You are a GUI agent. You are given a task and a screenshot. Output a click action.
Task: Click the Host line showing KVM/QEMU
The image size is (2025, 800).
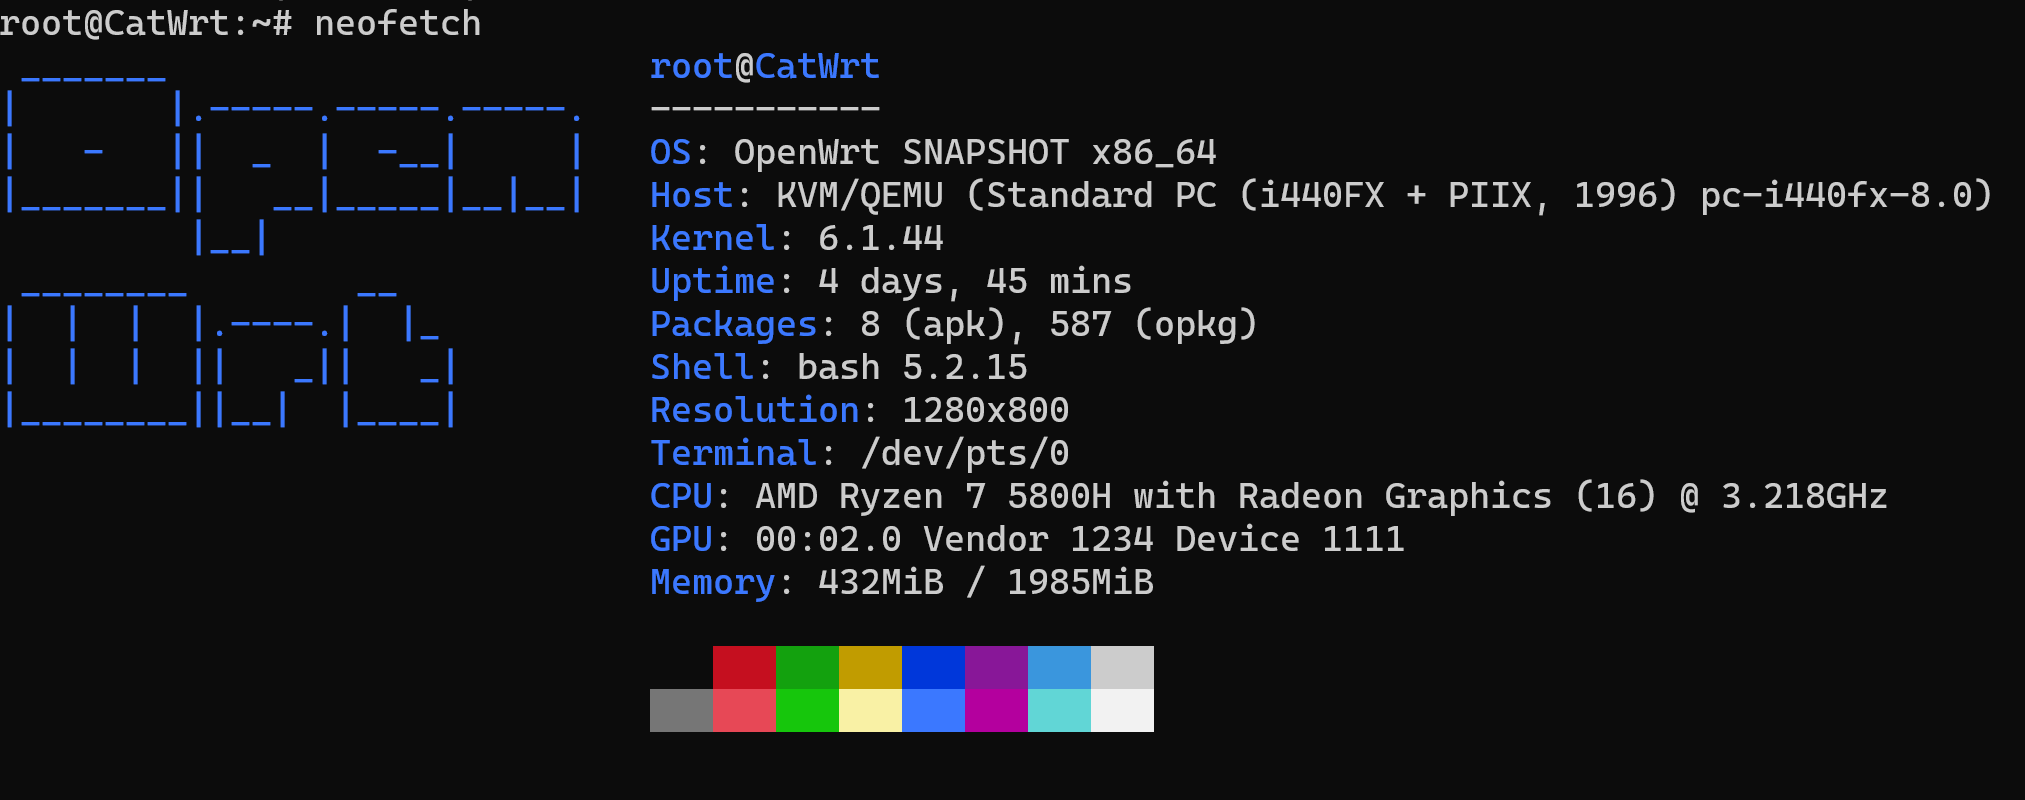1320,196
